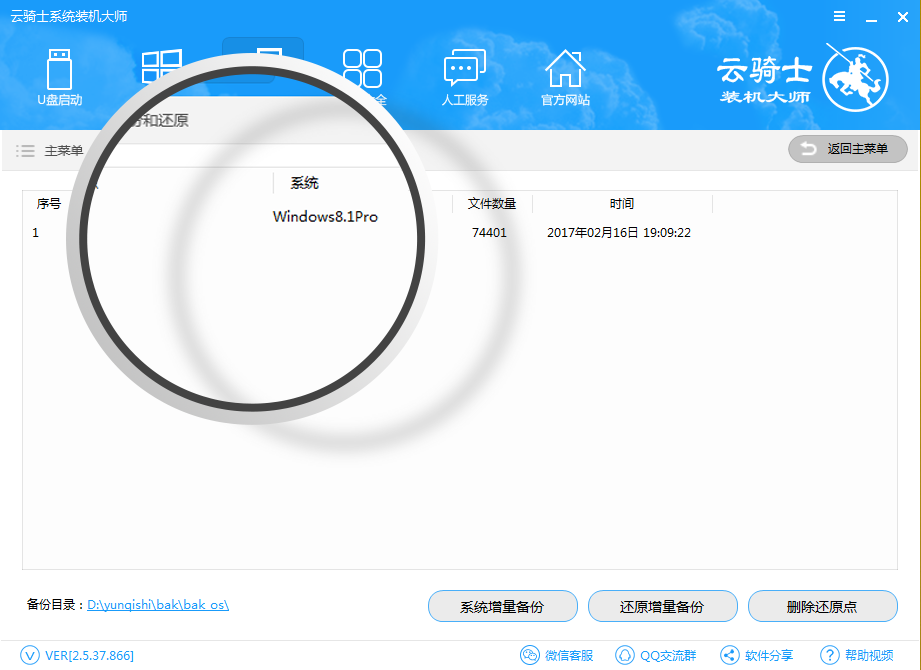The height and width of the screenshot is (670, 921).
Task: Click the 主菜单 list icon
Action: [x=25, y=151]
